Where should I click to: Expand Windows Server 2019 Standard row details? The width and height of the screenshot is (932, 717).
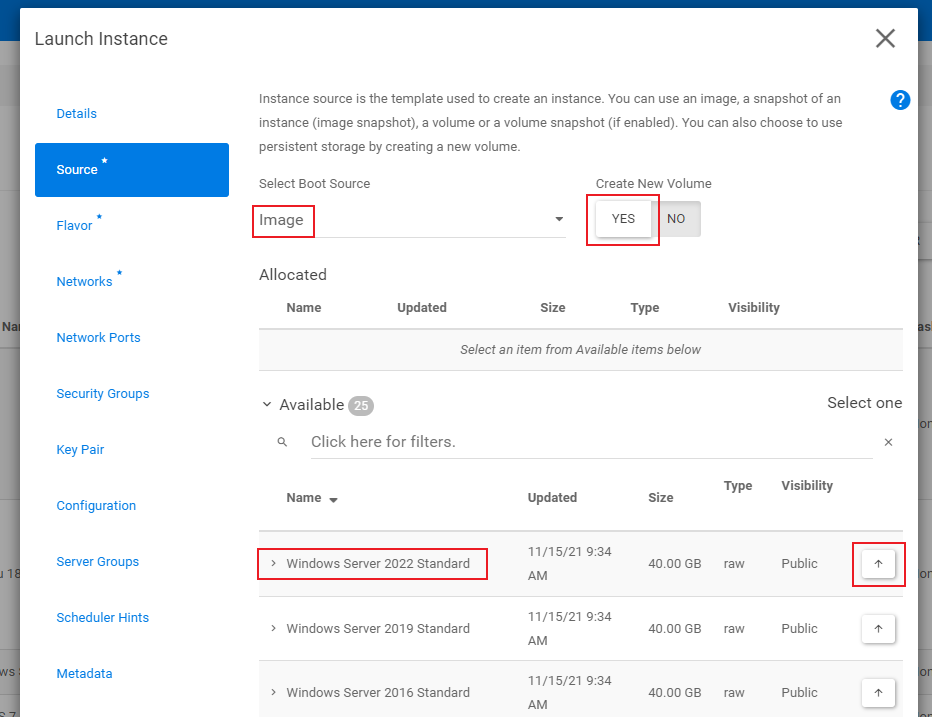coord(273,628)
